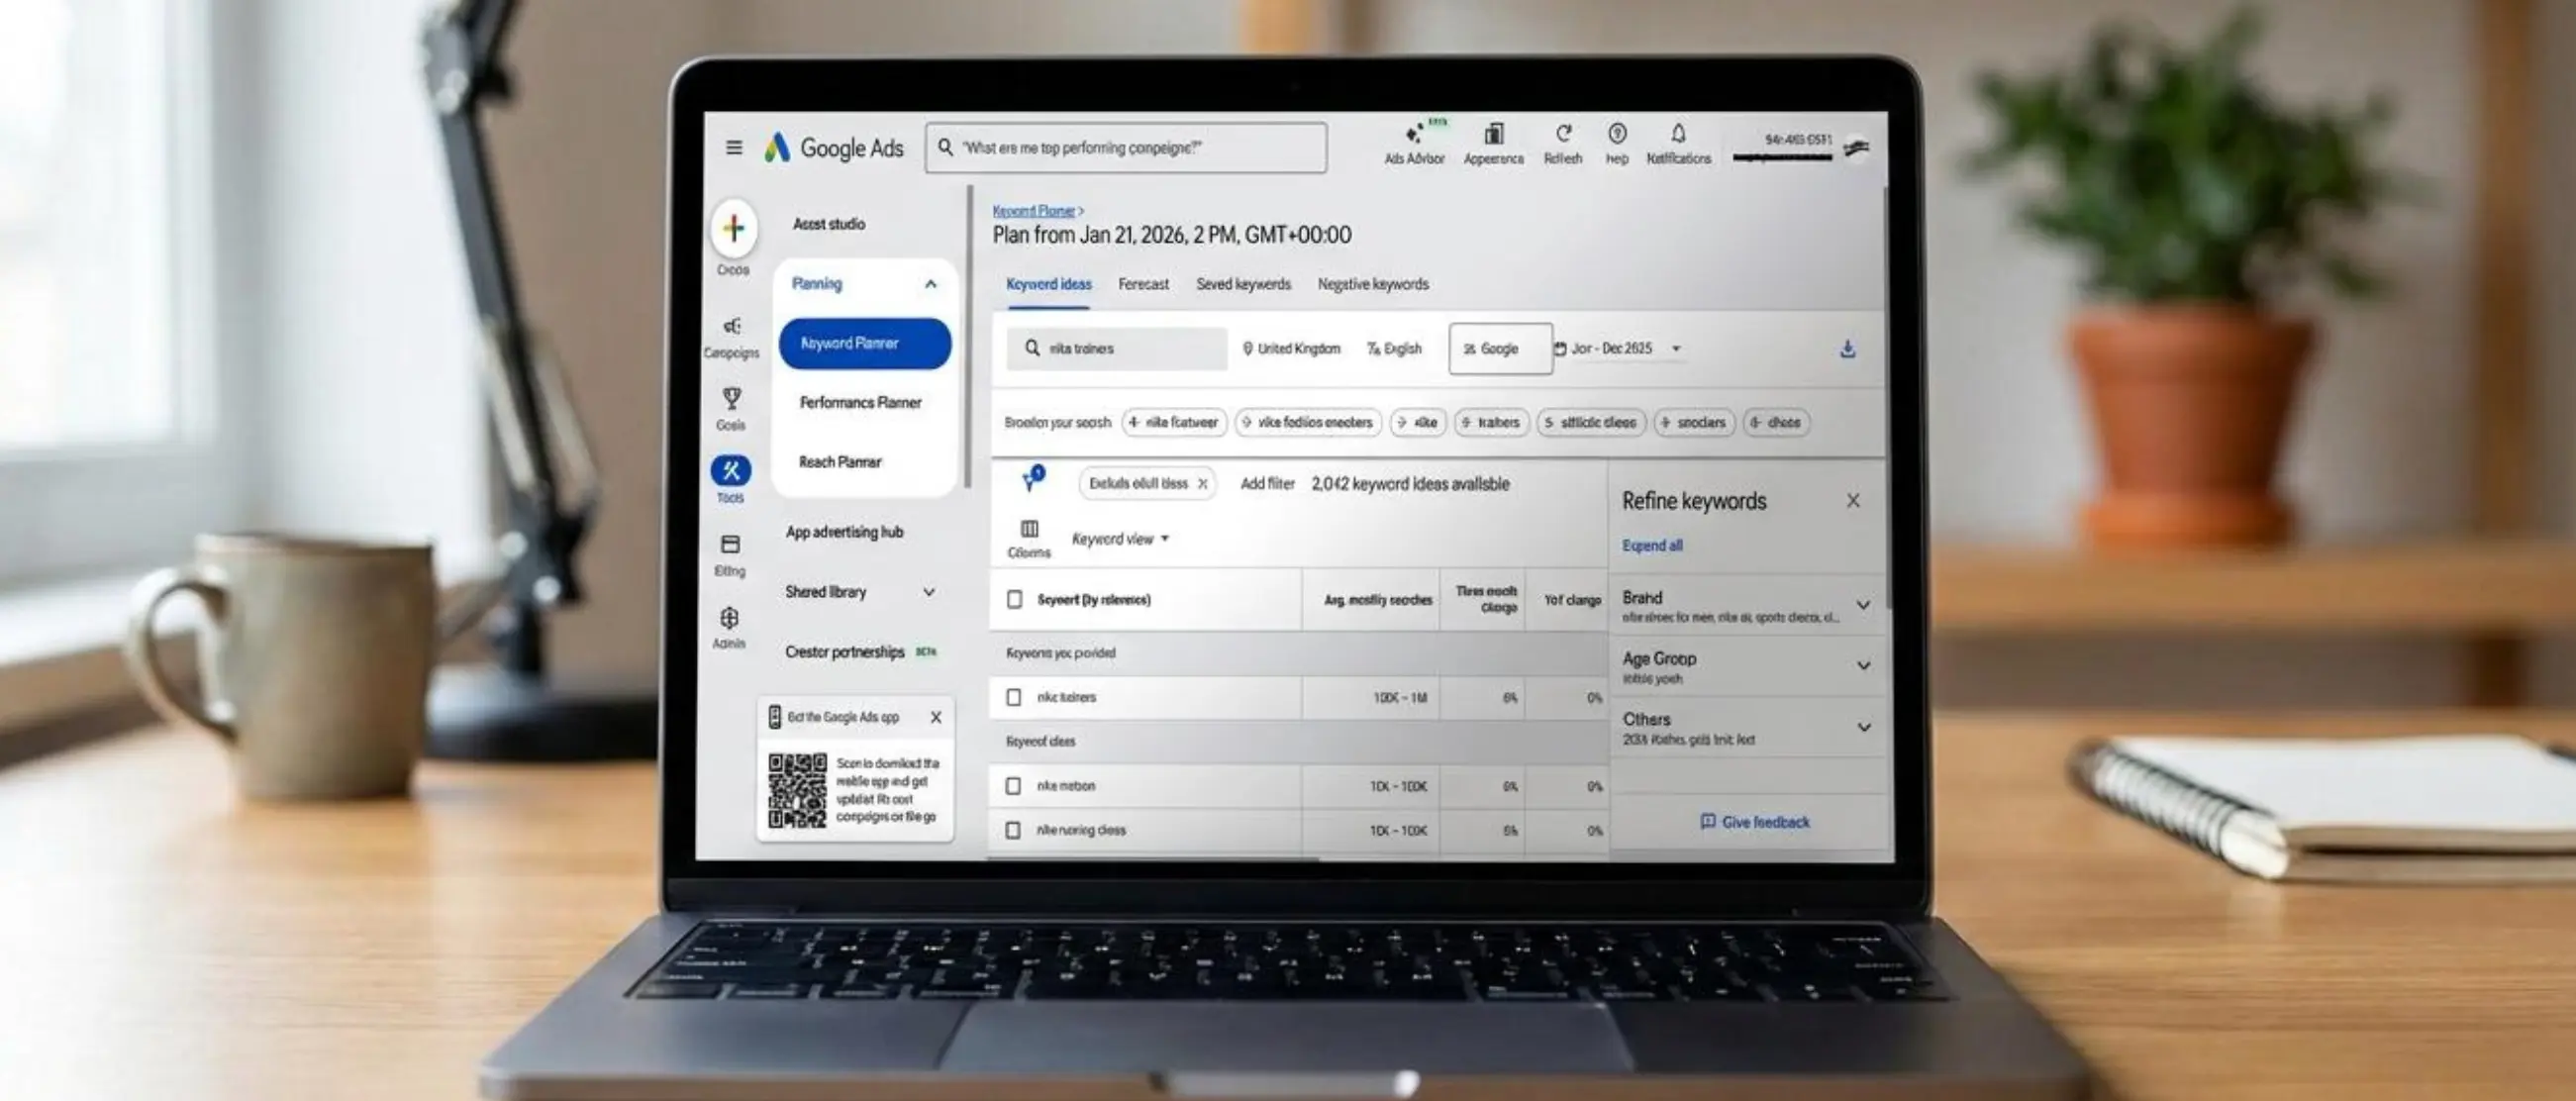Click the filter funnel icon

pyautogui.click(x=1031, y=481)
